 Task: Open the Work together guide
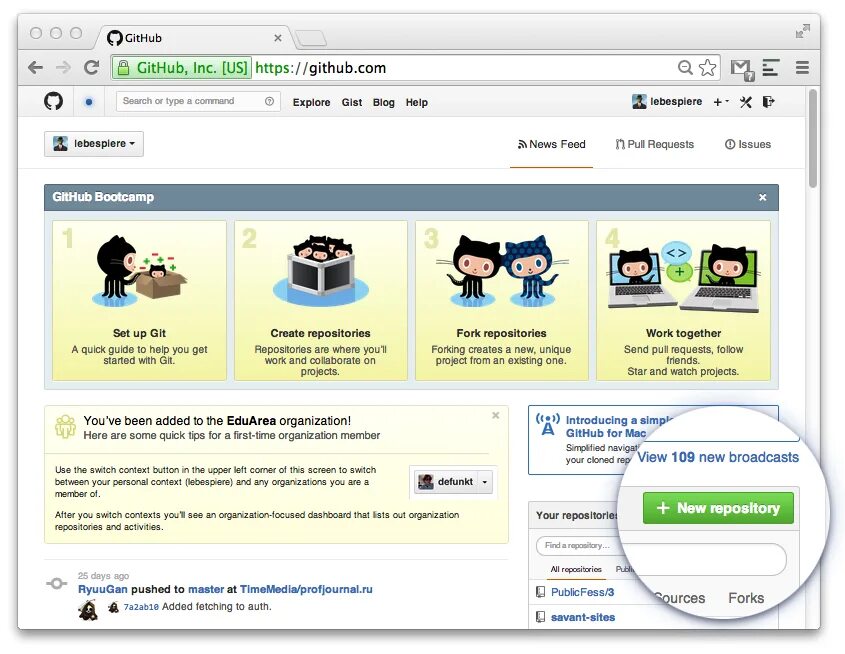tap(683, 301)
